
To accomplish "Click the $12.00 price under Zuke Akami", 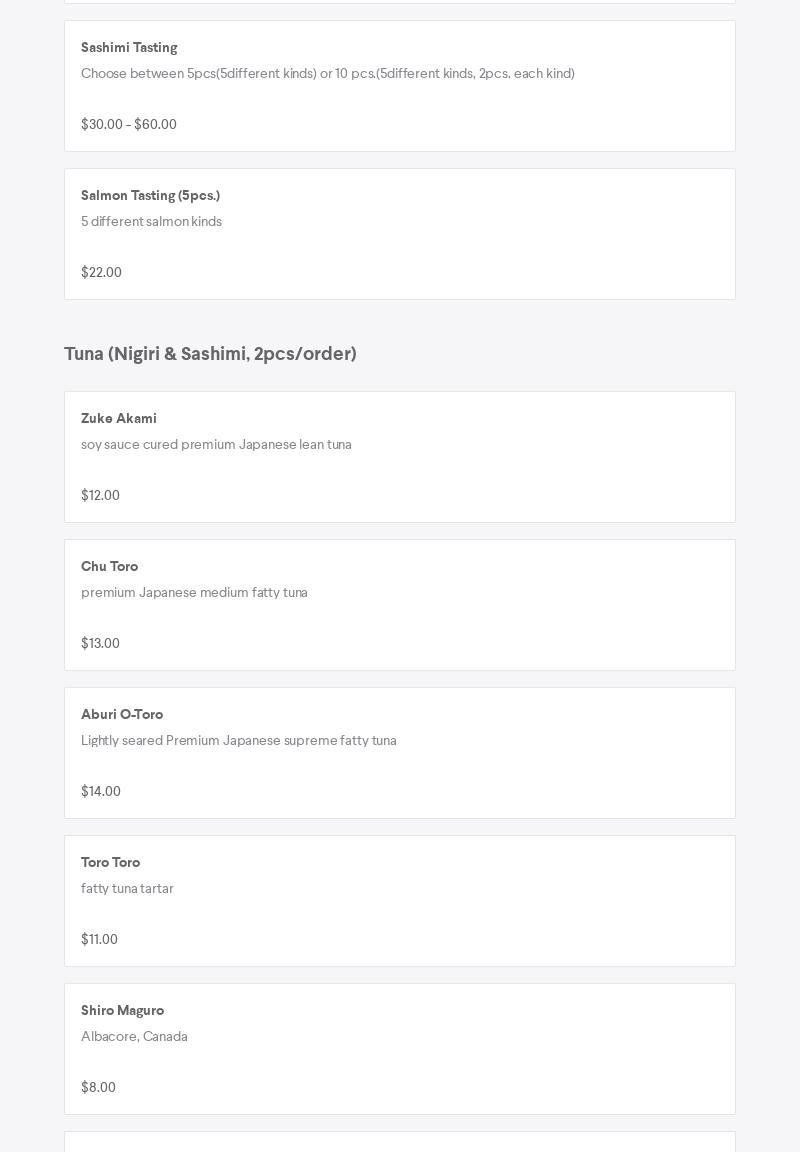I will pos(100,496).
